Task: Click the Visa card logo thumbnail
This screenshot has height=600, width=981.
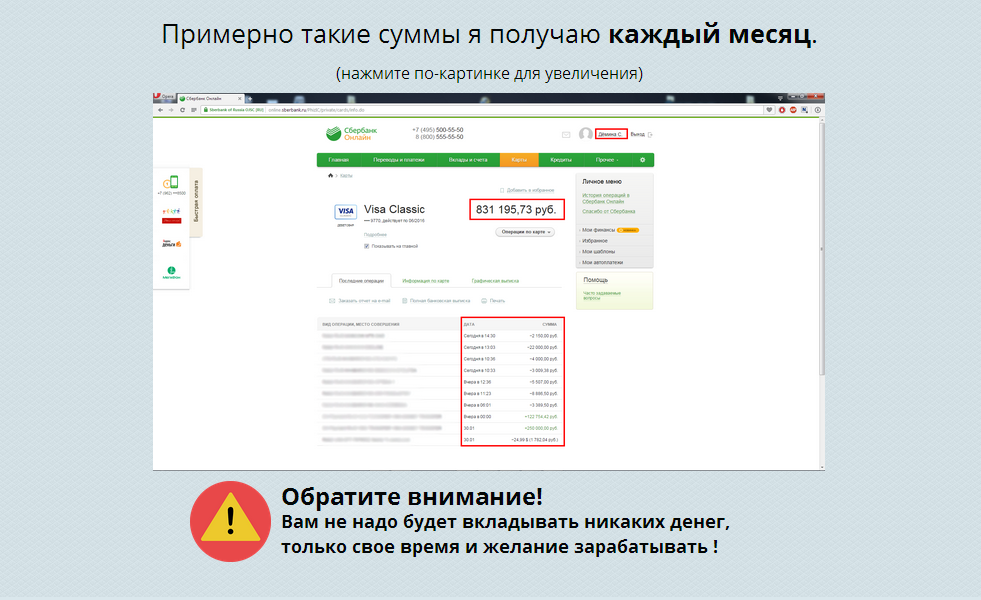Action: click(343, 211)
